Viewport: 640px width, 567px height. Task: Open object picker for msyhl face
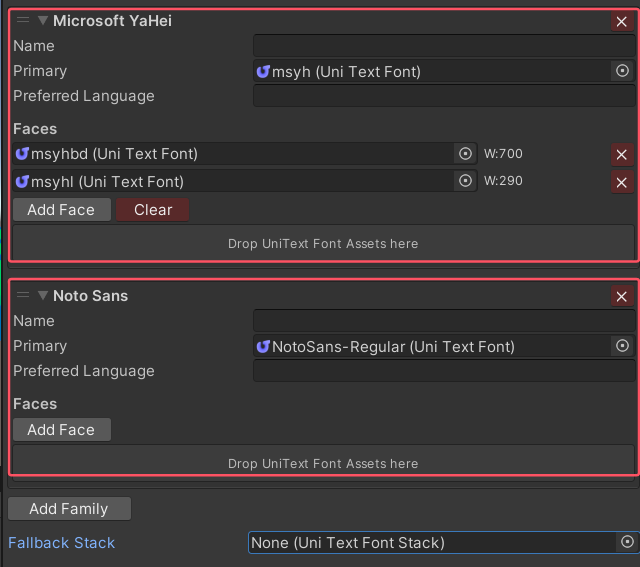[465, 181]
